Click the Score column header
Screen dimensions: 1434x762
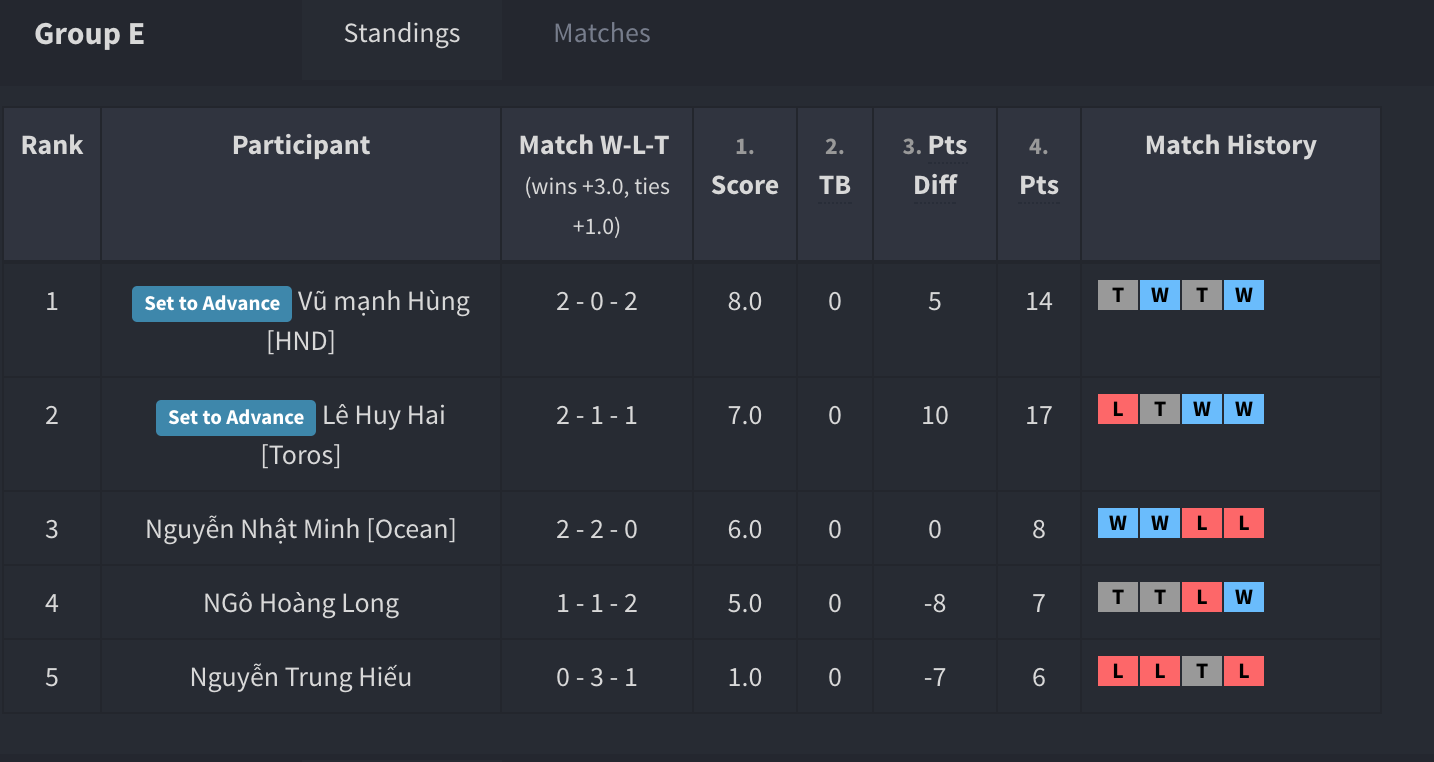point(745,185)
